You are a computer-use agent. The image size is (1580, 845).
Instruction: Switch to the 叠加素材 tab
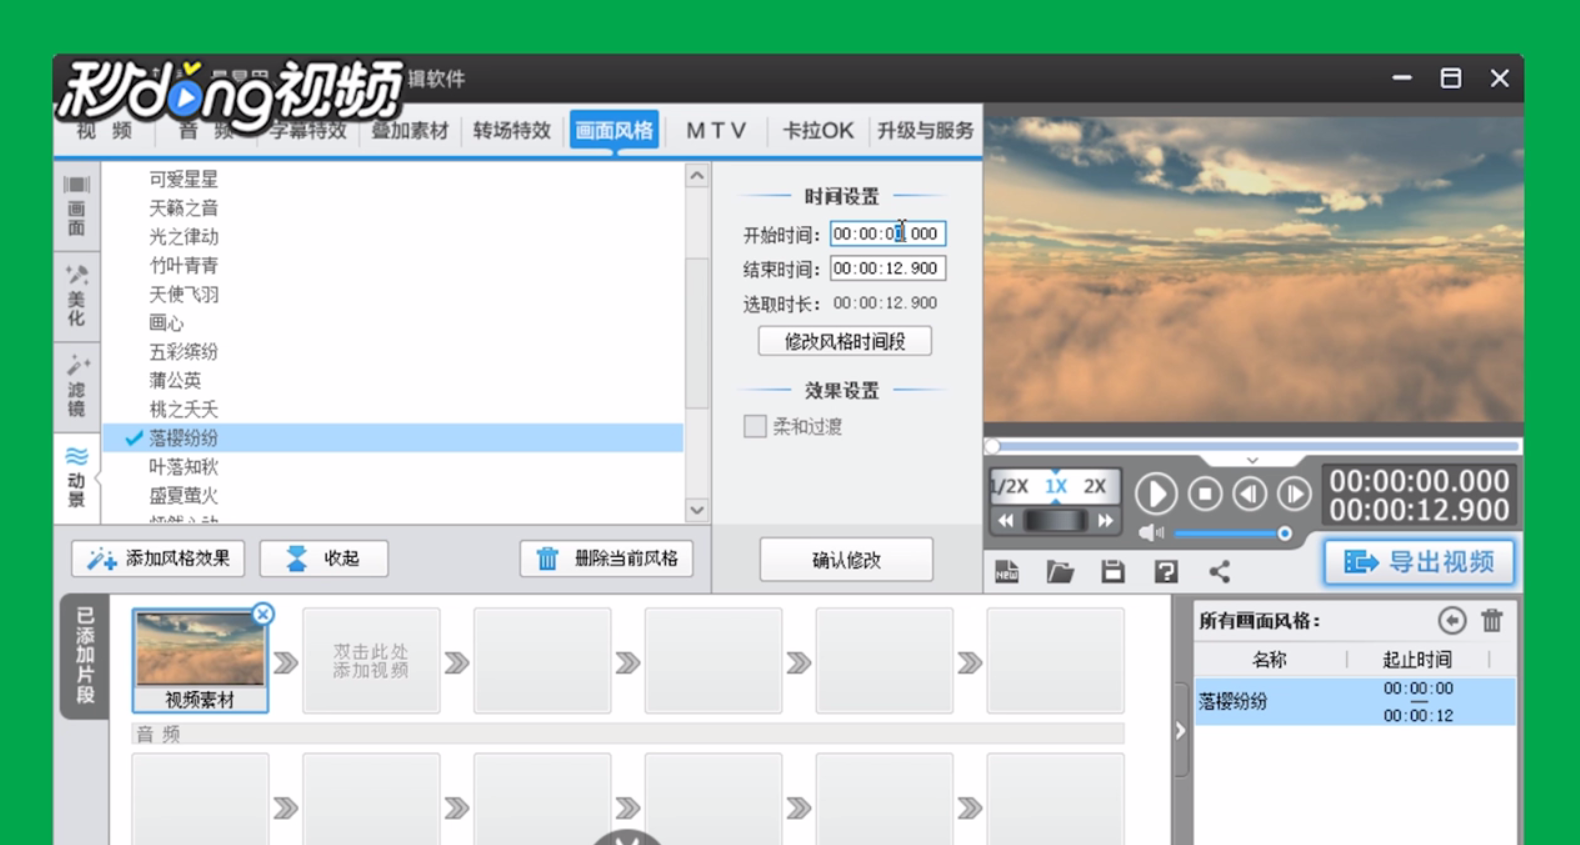click(x=410, y=131)
